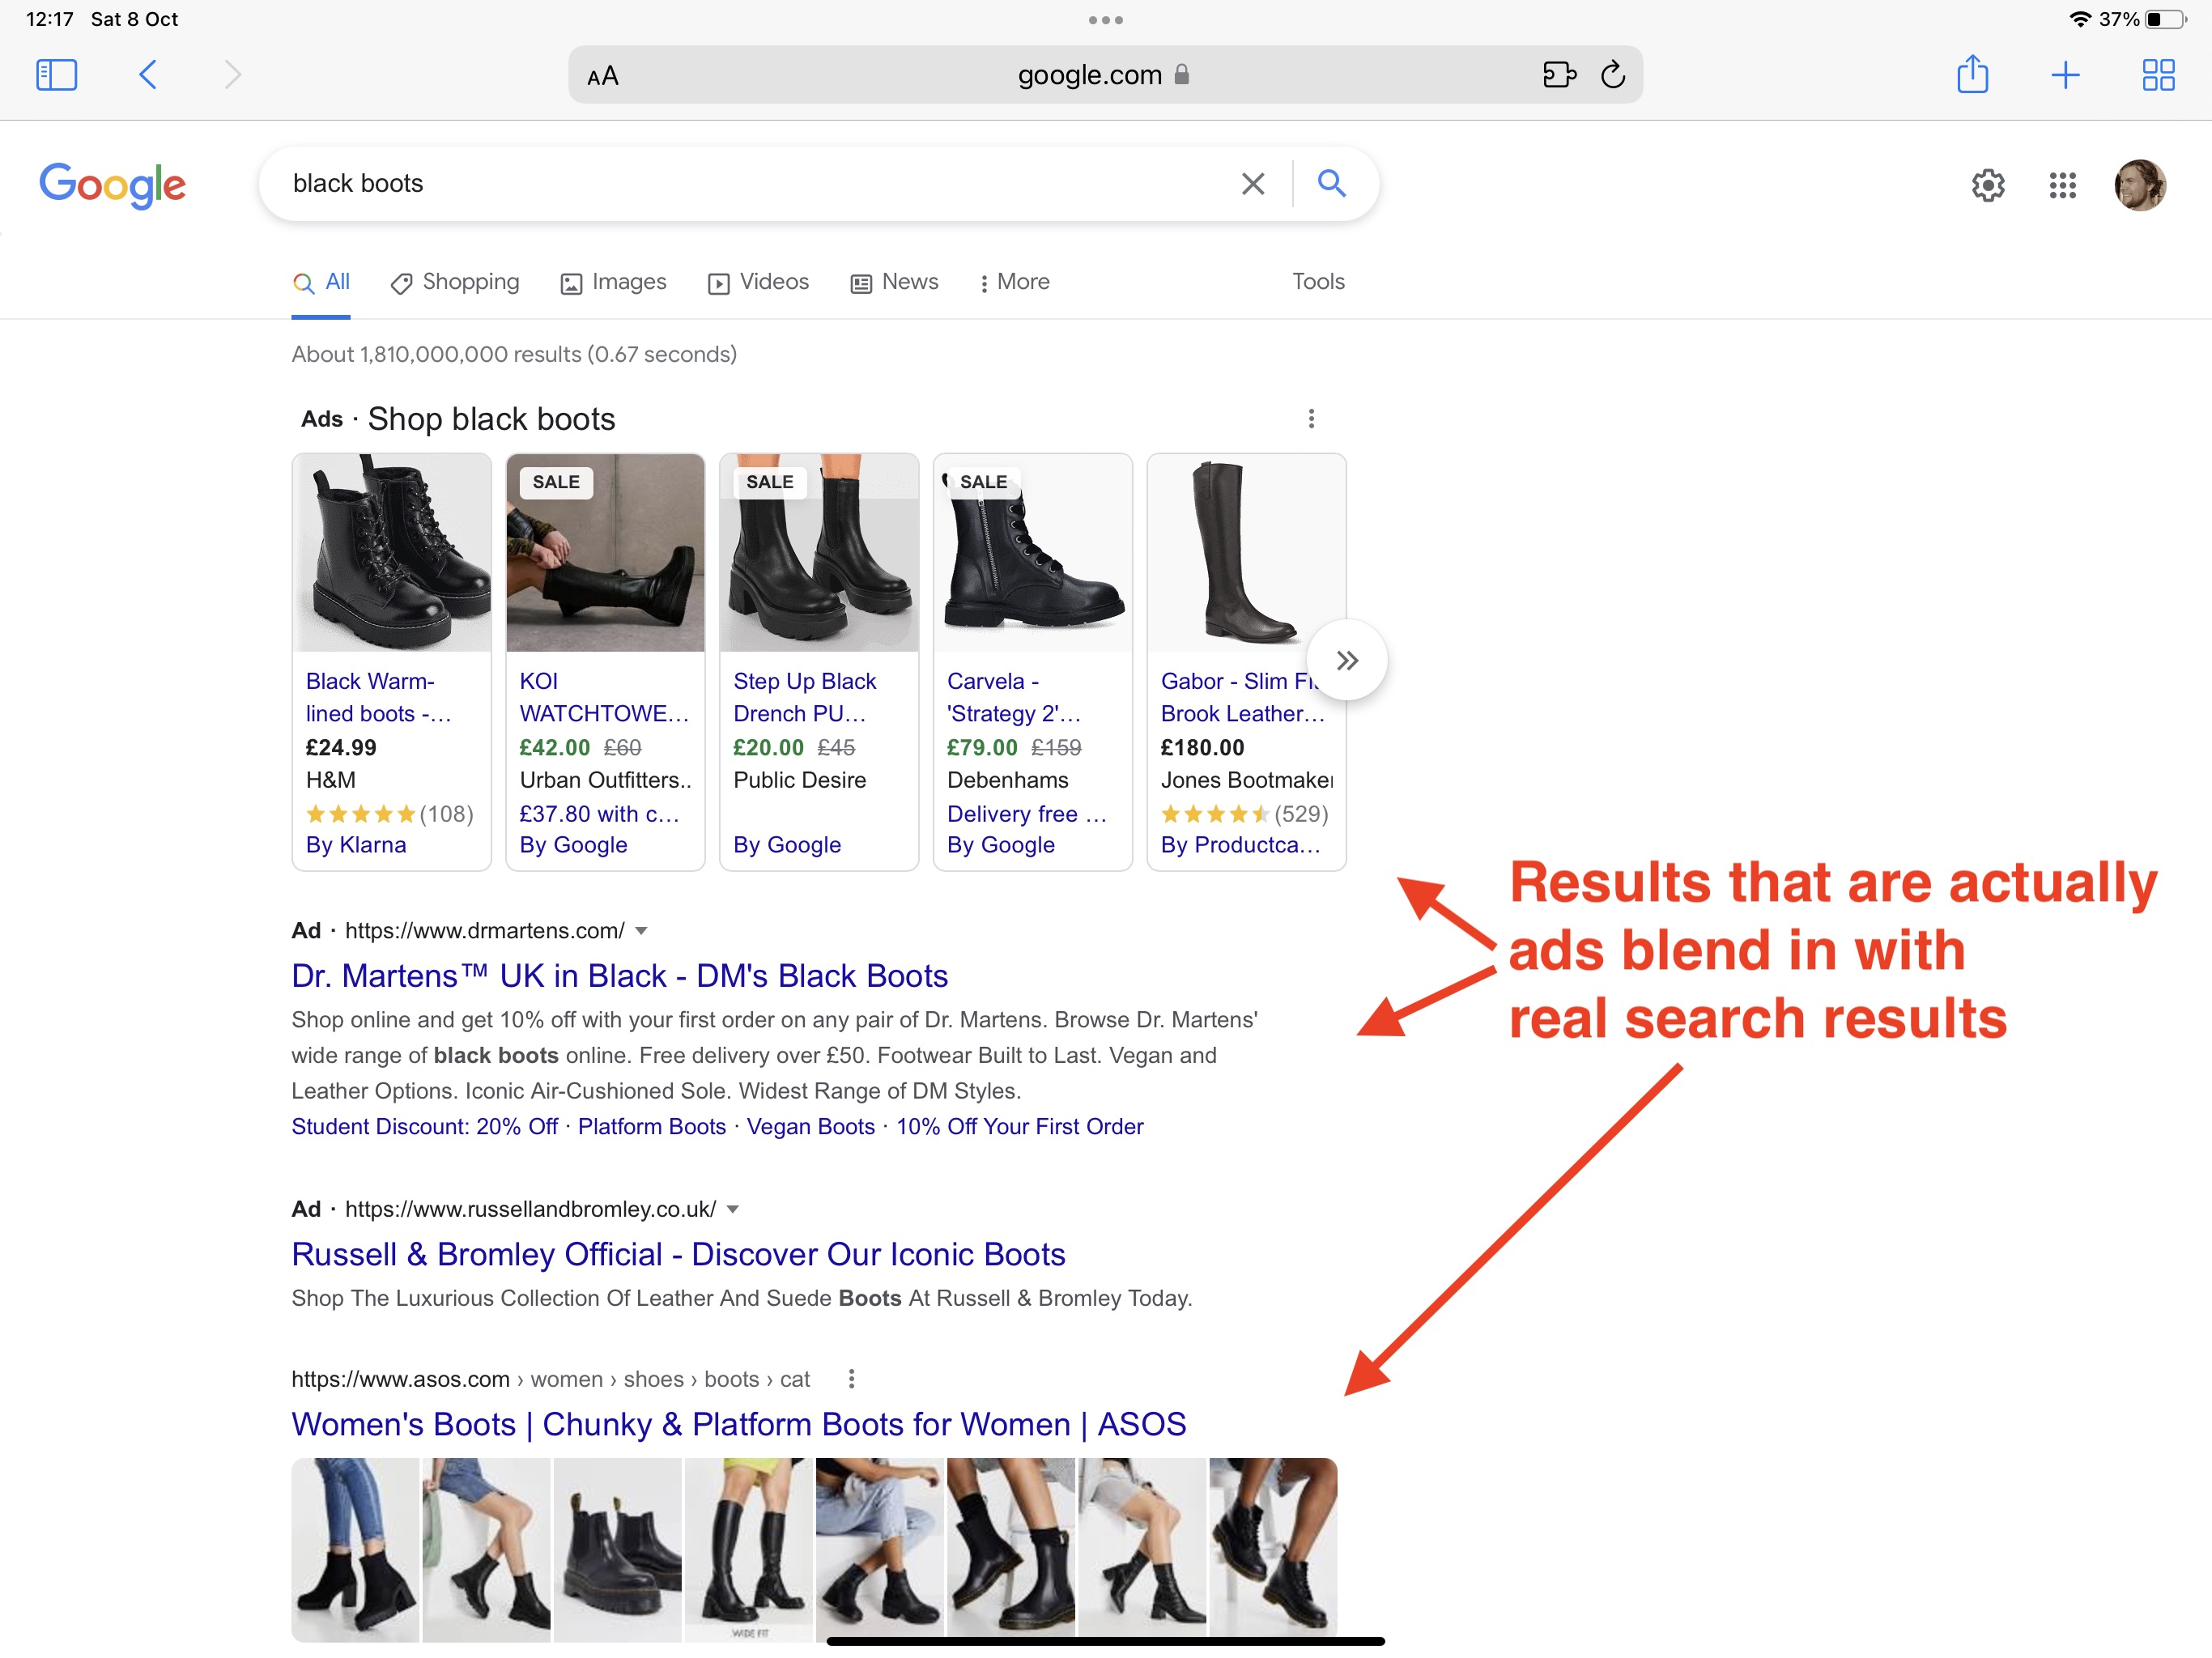Click By Productca… link under Jones Bootmaker
Viewport: 2212px width, 1658px height.
[1240, 845]
